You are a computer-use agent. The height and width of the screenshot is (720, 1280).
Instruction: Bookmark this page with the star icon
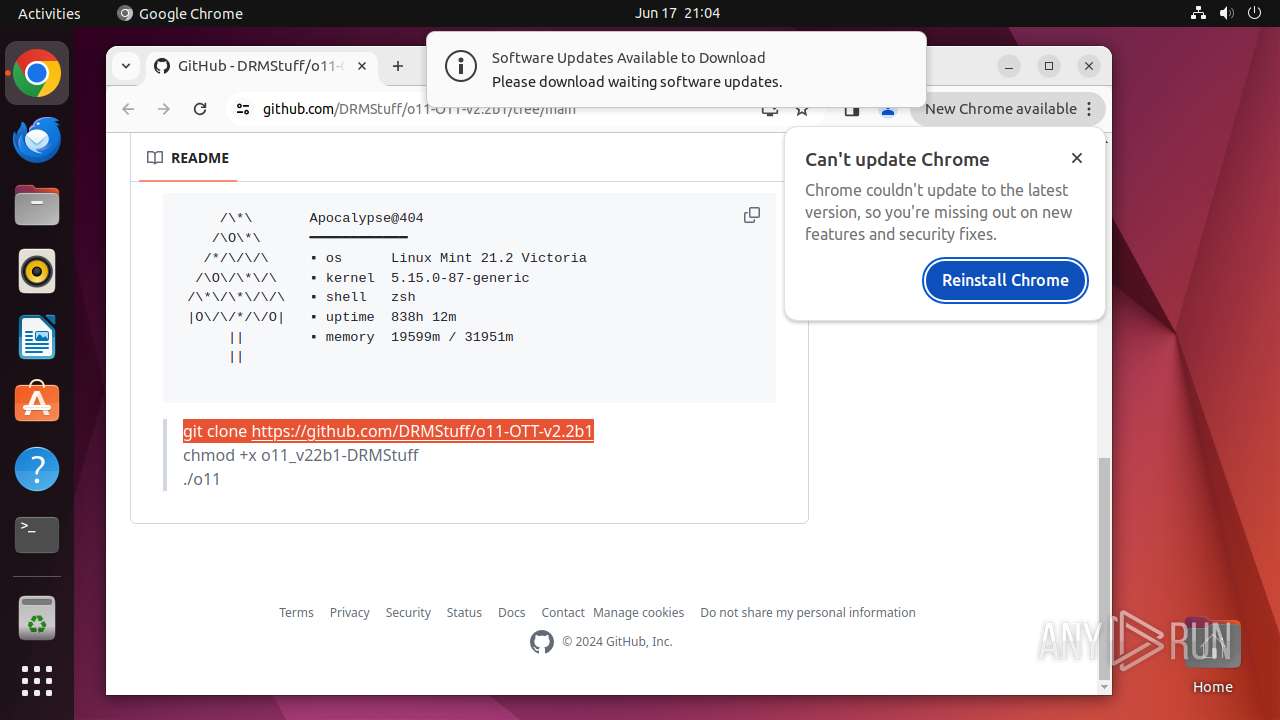(x=802, y=110)
